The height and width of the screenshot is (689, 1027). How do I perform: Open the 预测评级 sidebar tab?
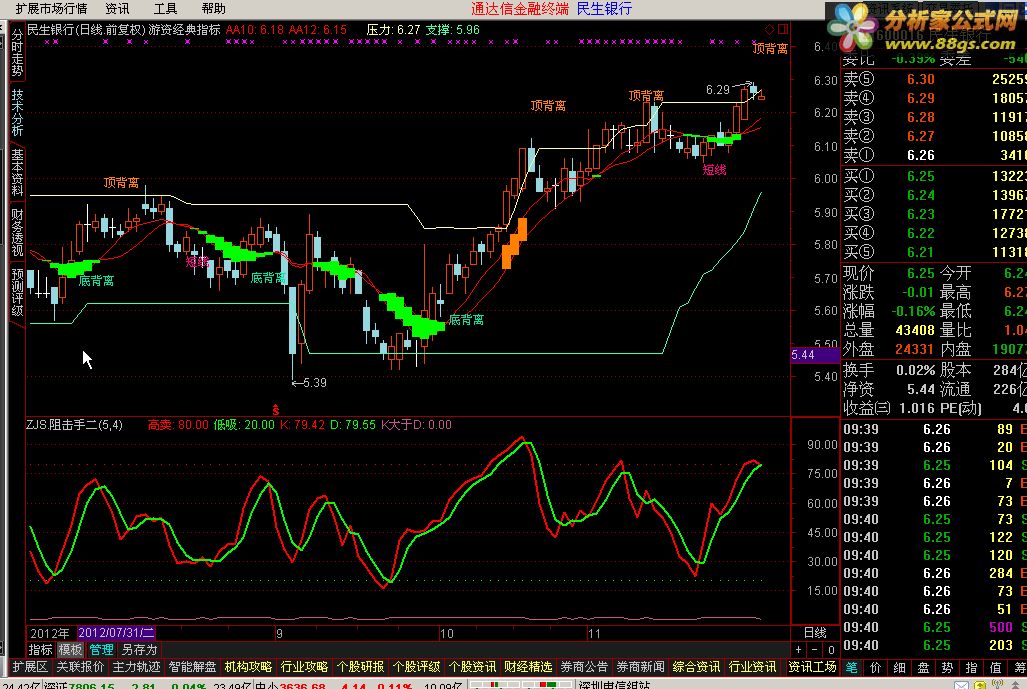[x=17, y=291]
